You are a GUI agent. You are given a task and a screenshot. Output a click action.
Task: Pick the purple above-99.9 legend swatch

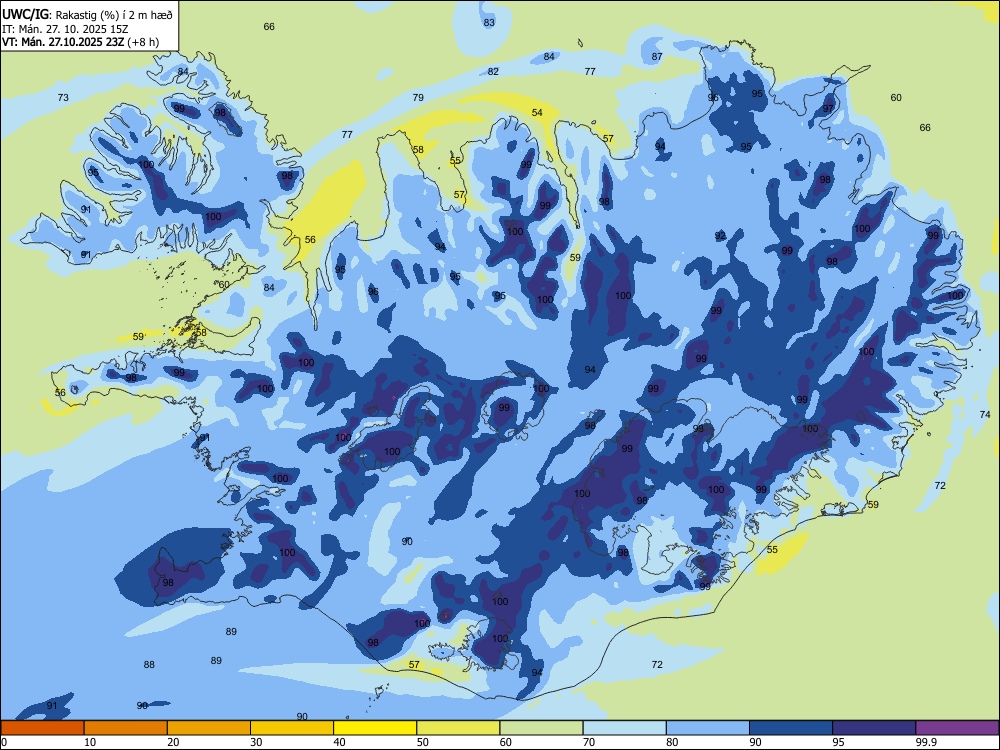(x=957, y=728)
